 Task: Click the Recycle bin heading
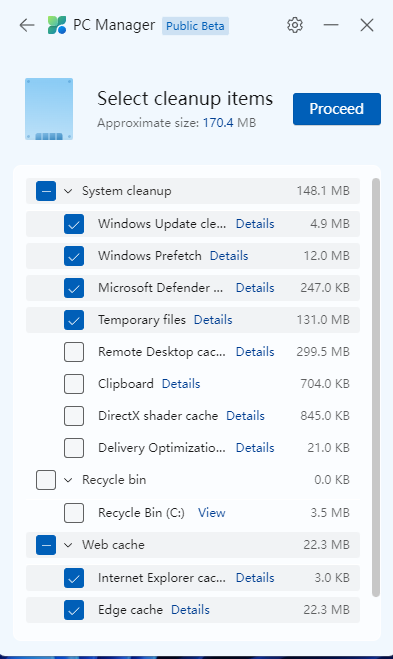114,480
